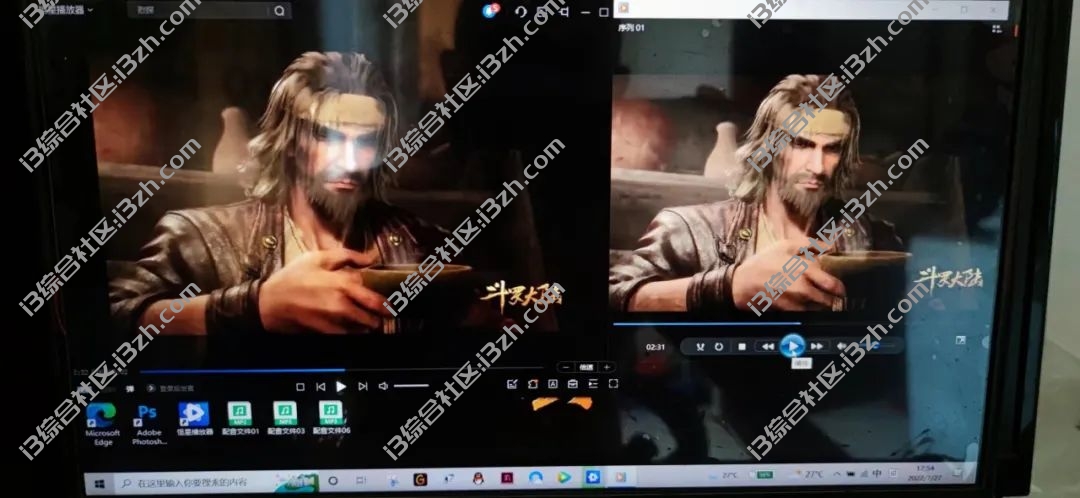Click the notification icon with red badge
This screenshot has width=1080, height=498.
pyautogui.click(x=490, y=10)
